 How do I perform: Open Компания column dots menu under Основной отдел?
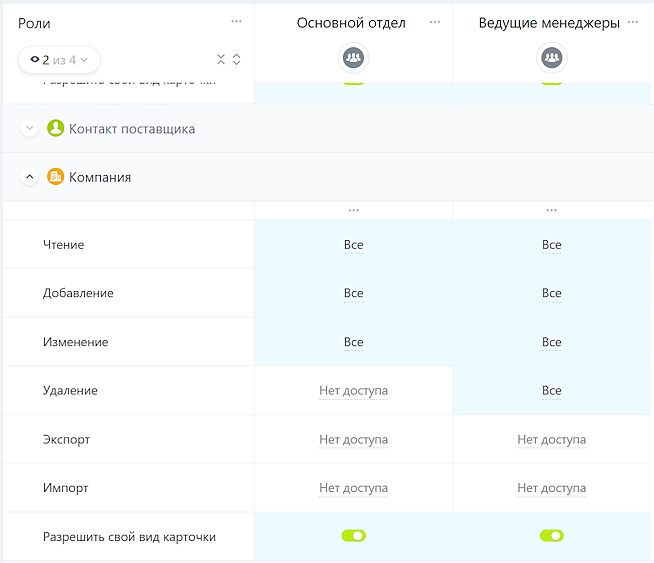353,210
